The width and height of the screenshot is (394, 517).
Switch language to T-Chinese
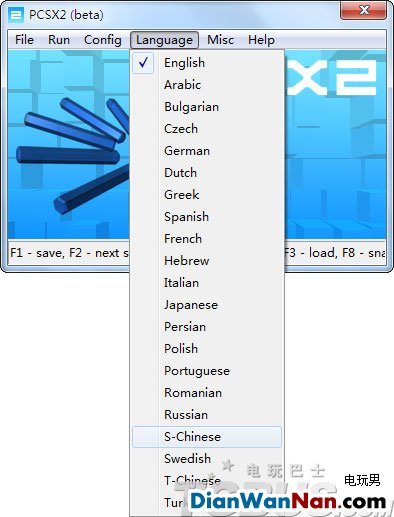[207, 481]
